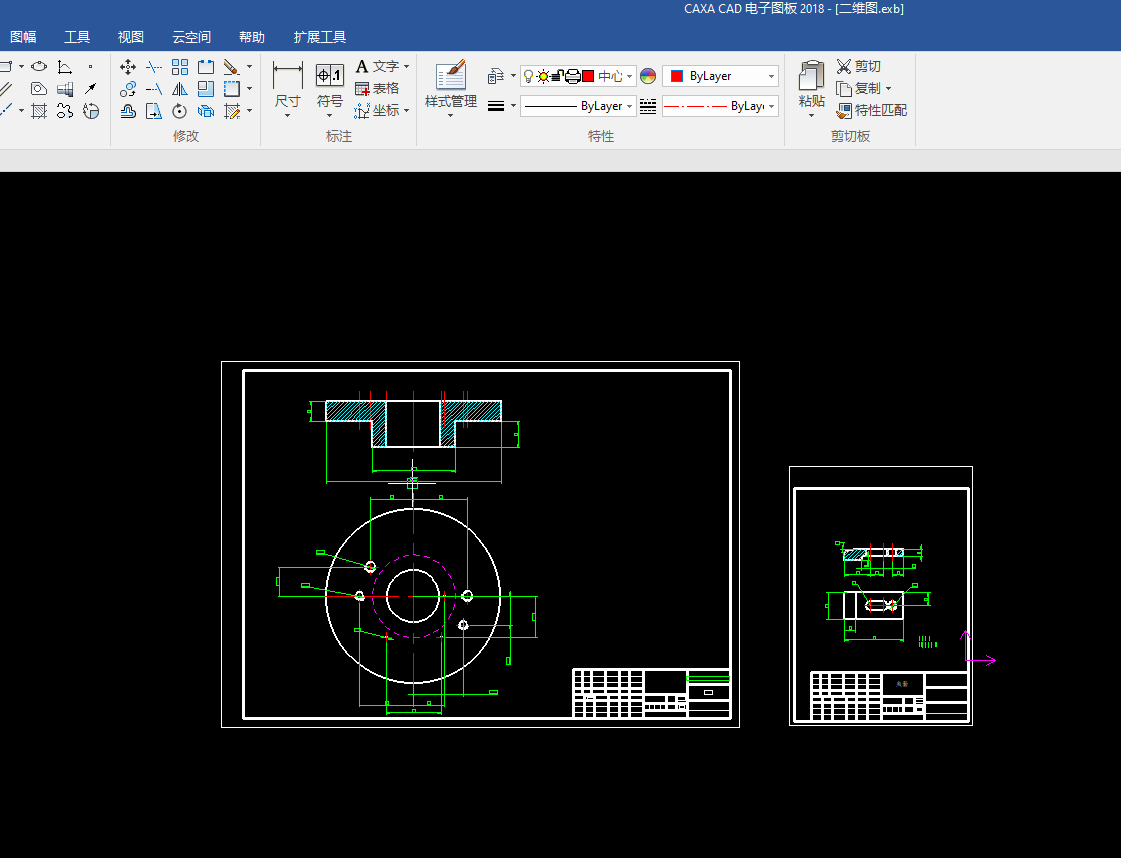1121x858 pixels.
Task: Open the Array tool with four squares
Action: [180, 67]
